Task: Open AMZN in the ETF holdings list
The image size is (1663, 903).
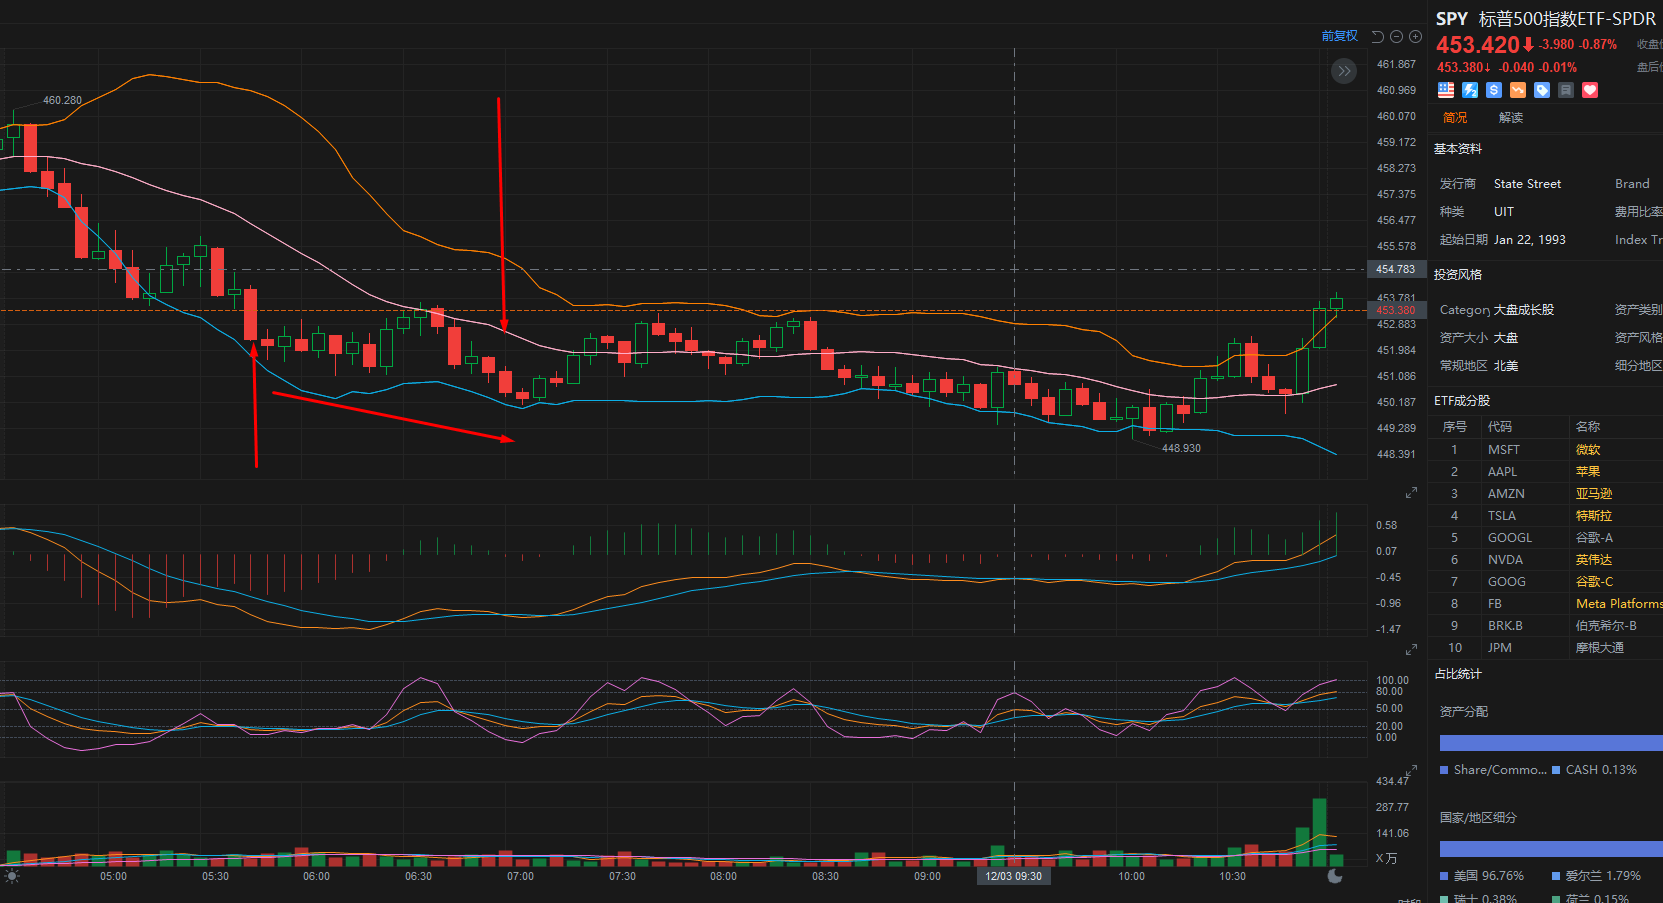Action: point(1506,494)
